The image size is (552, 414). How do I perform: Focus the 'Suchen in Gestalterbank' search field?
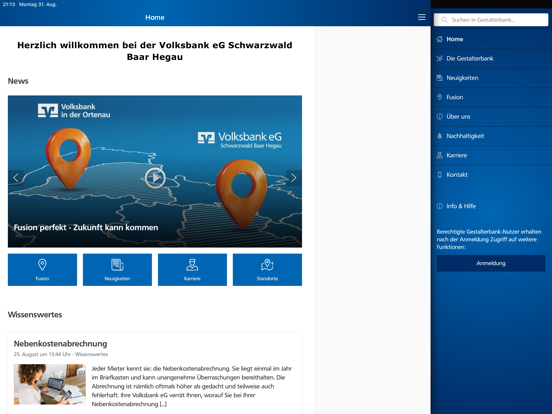[x=491, y=20]
